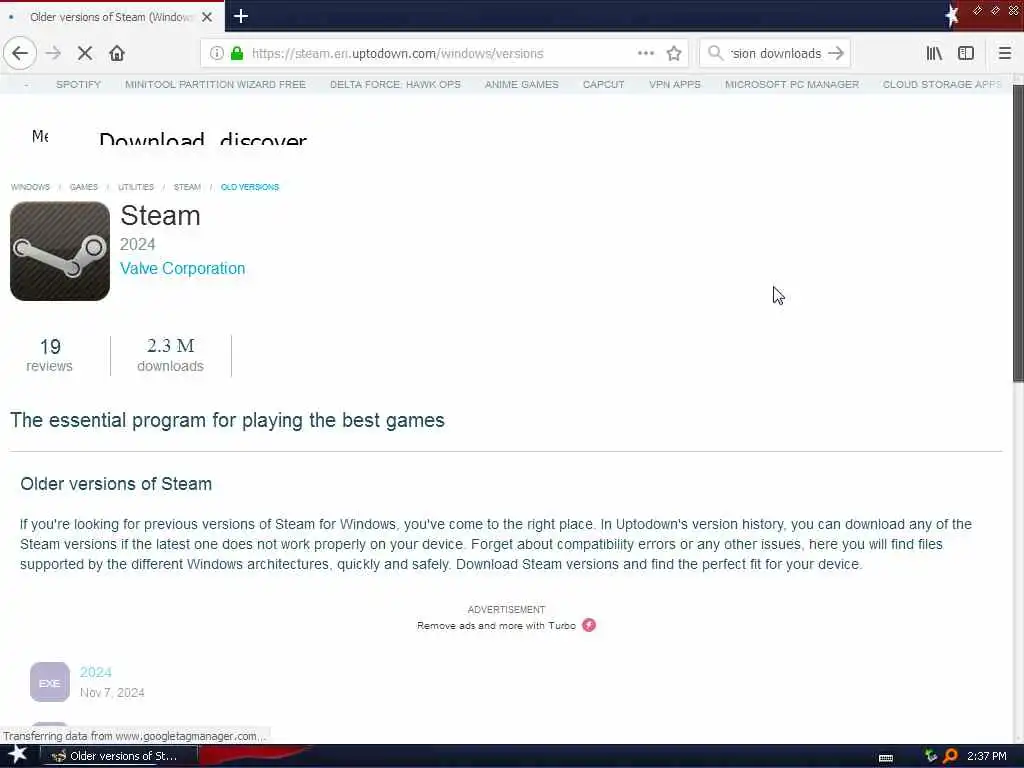This screenshot has width=1024, height=768.
Task: Click the 2:37 PM clock
Action: tap(987, 756)
